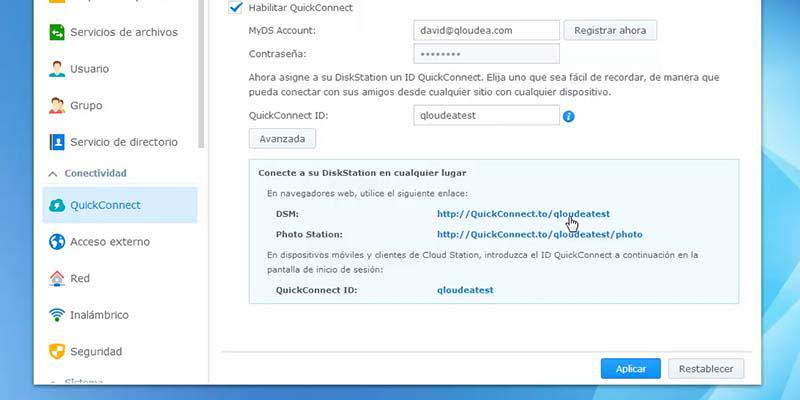Uncheck Habilitar QuickConnect checkbox
Screen dimensions: 800x400
pos(235,8)
